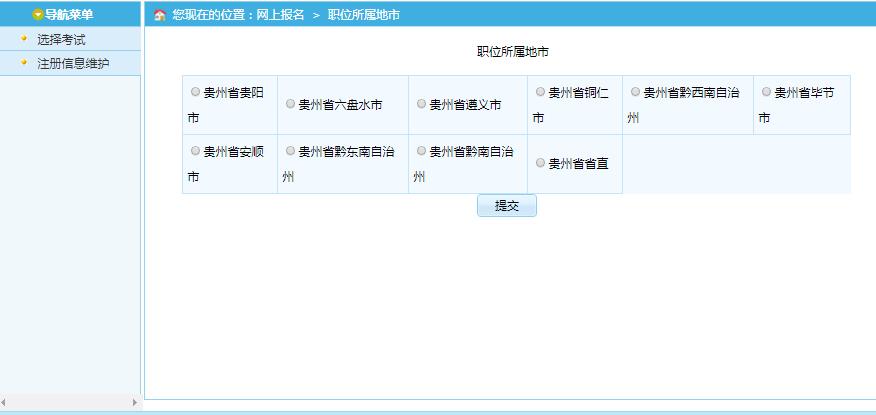
Task: Choose the 贵州省毕节市 radio button
Action: coord(766,92)
